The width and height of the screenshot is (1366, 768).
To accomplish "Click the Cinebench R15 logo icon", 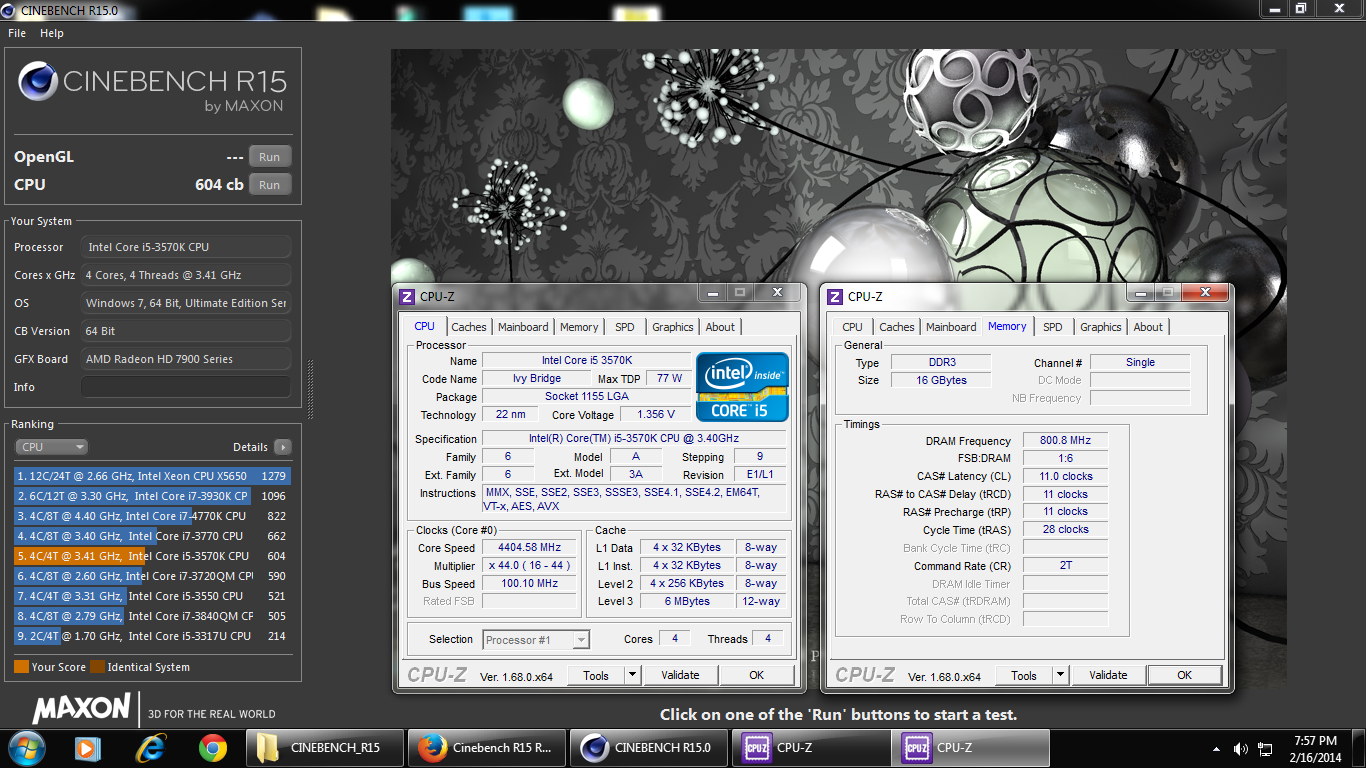I will [38, 82].
